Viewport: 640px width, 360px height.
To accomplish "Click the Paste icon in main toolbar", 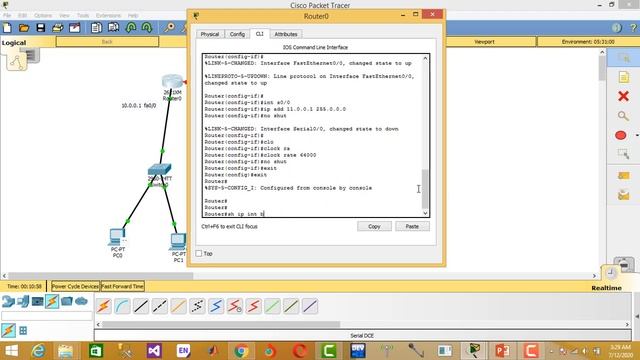I will click(113, 28).
